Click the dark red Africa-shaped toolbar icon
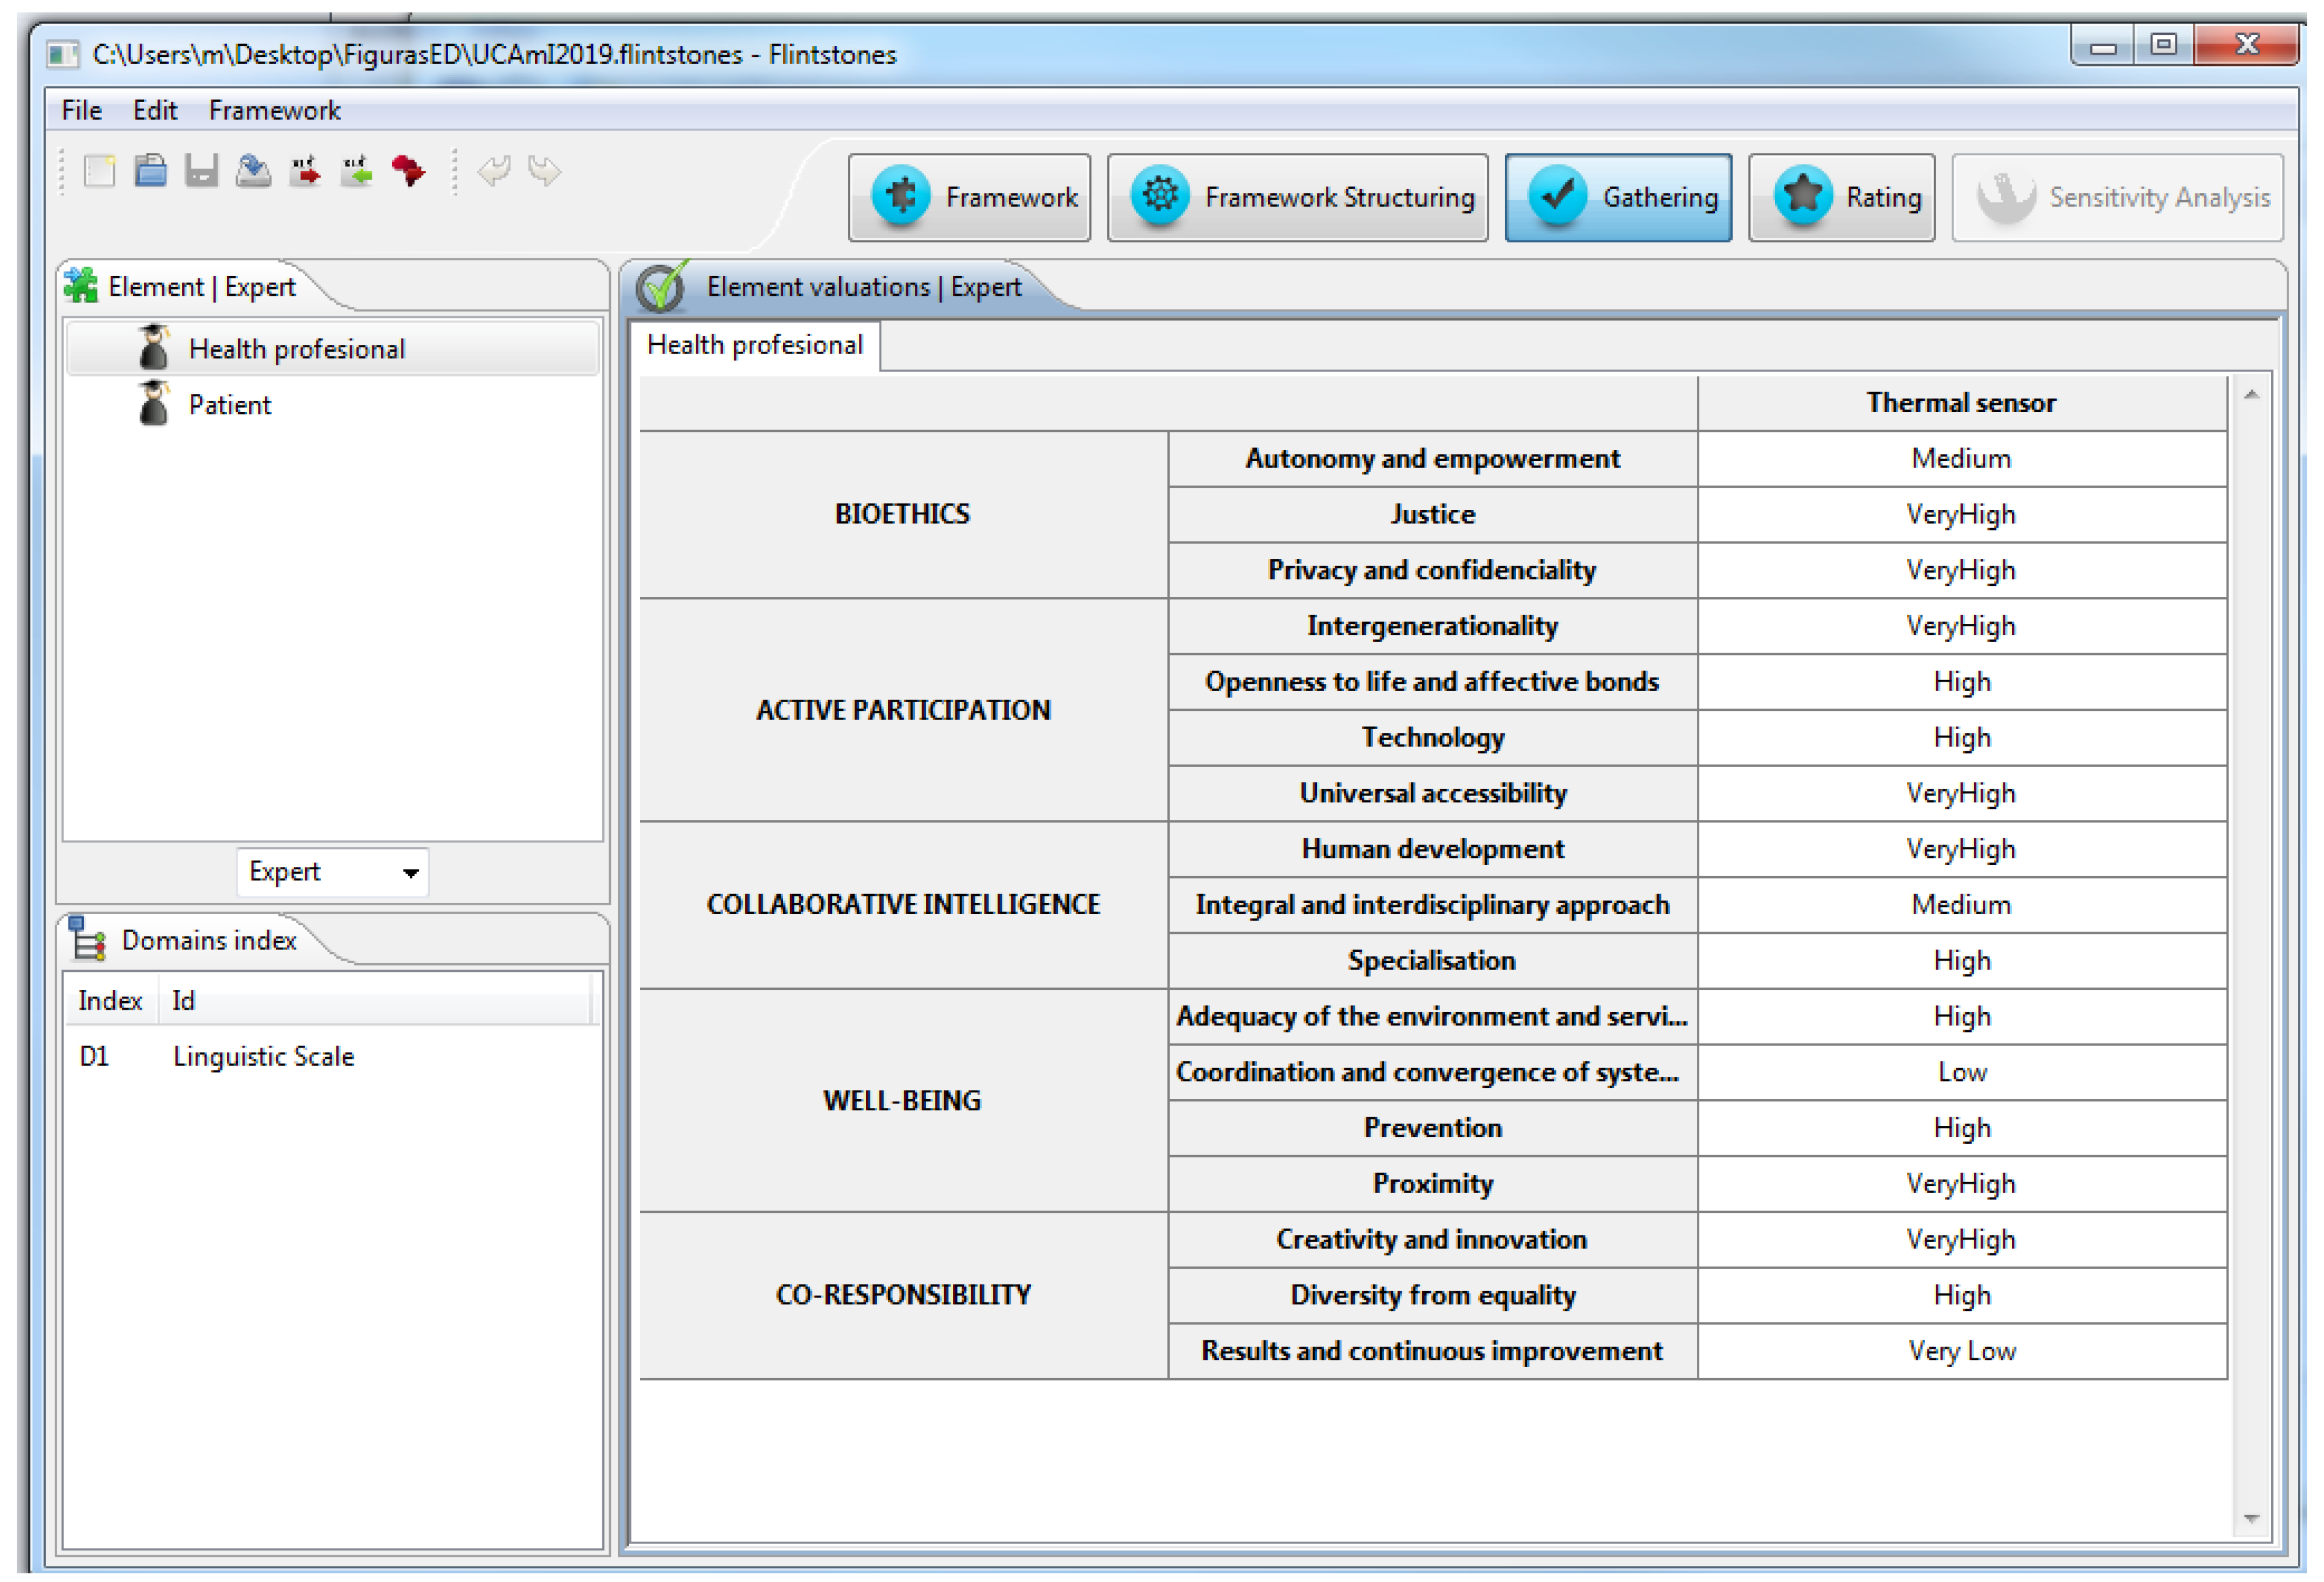This screenshot has height=1582, width=2324. (408, 171)
